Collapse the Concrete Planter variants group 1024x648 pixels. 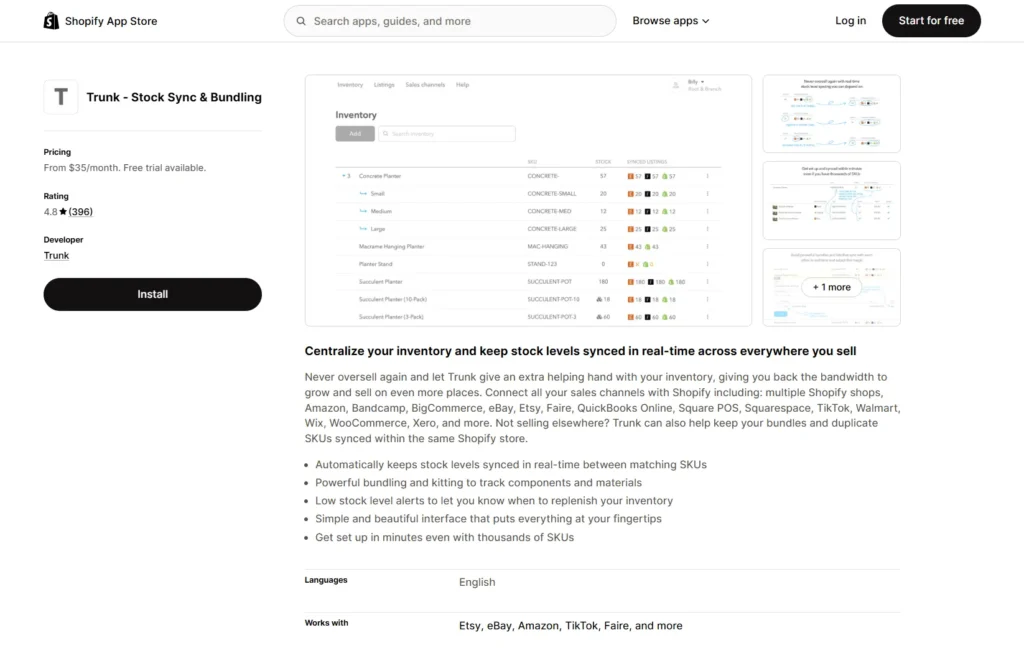pyautogui.click(x=343, y=176)
